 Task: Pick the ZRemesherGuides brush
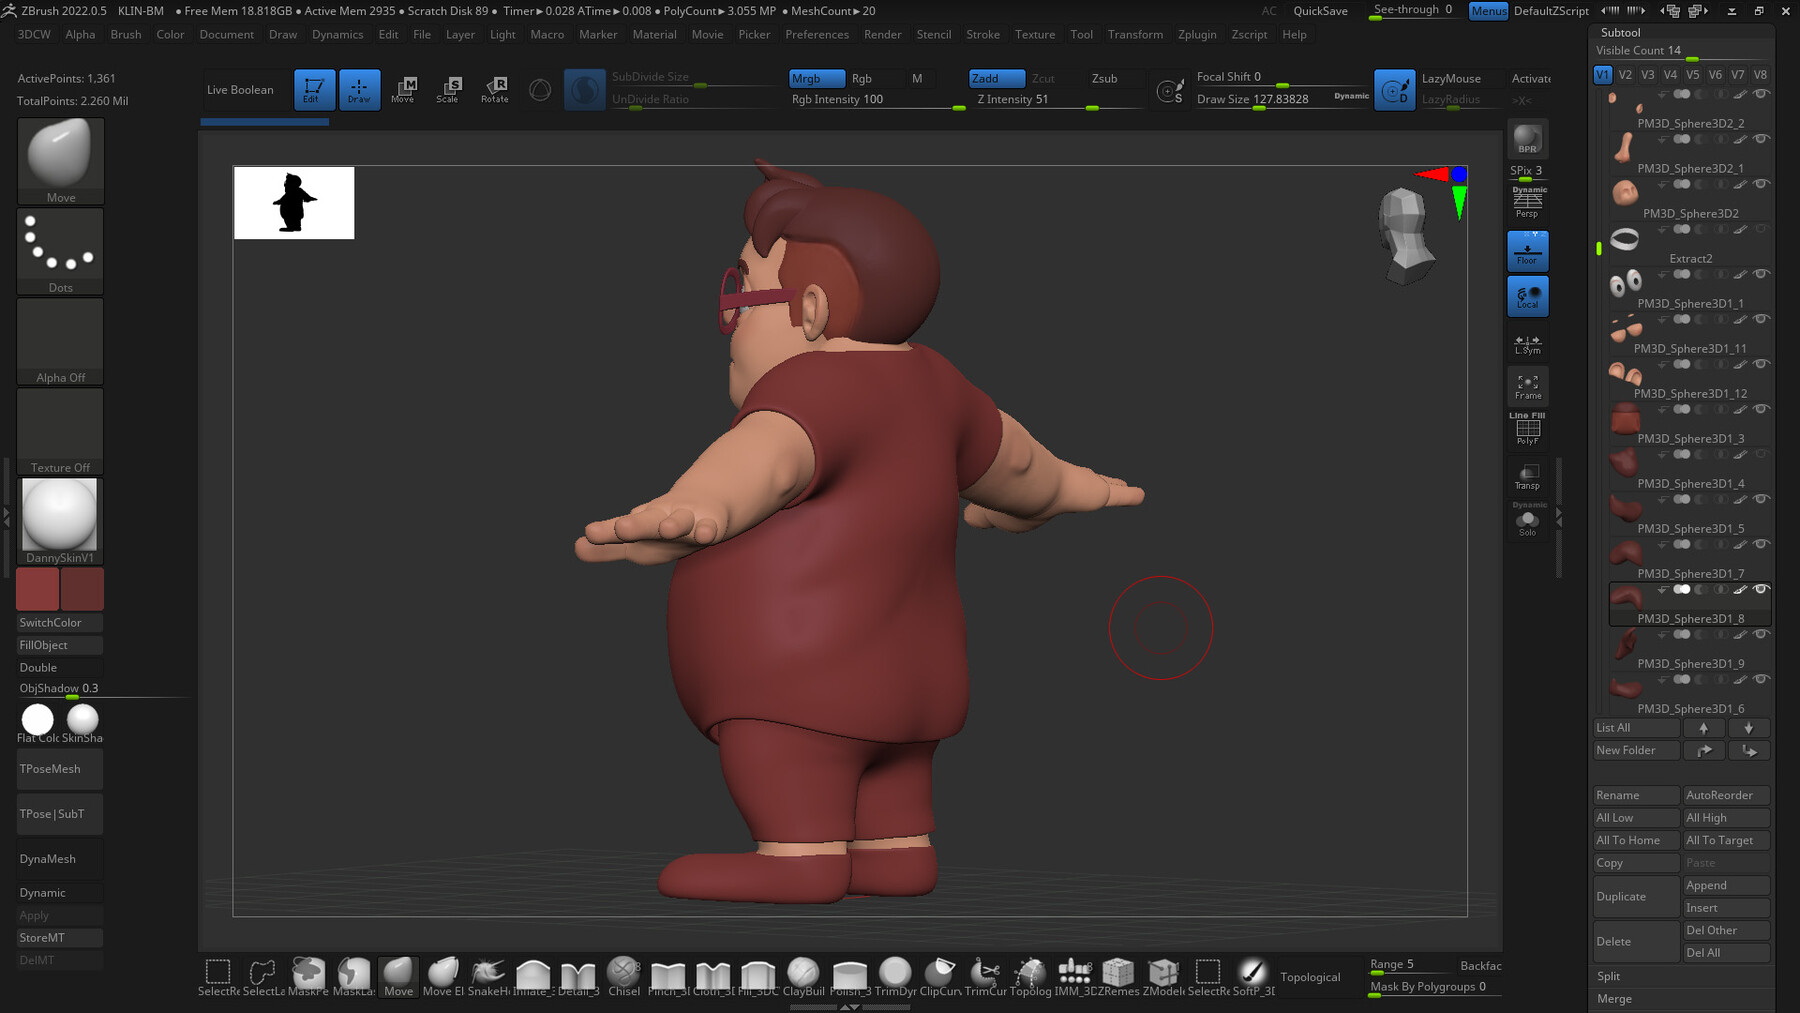pyautogui.click(x=1118, y=976)
